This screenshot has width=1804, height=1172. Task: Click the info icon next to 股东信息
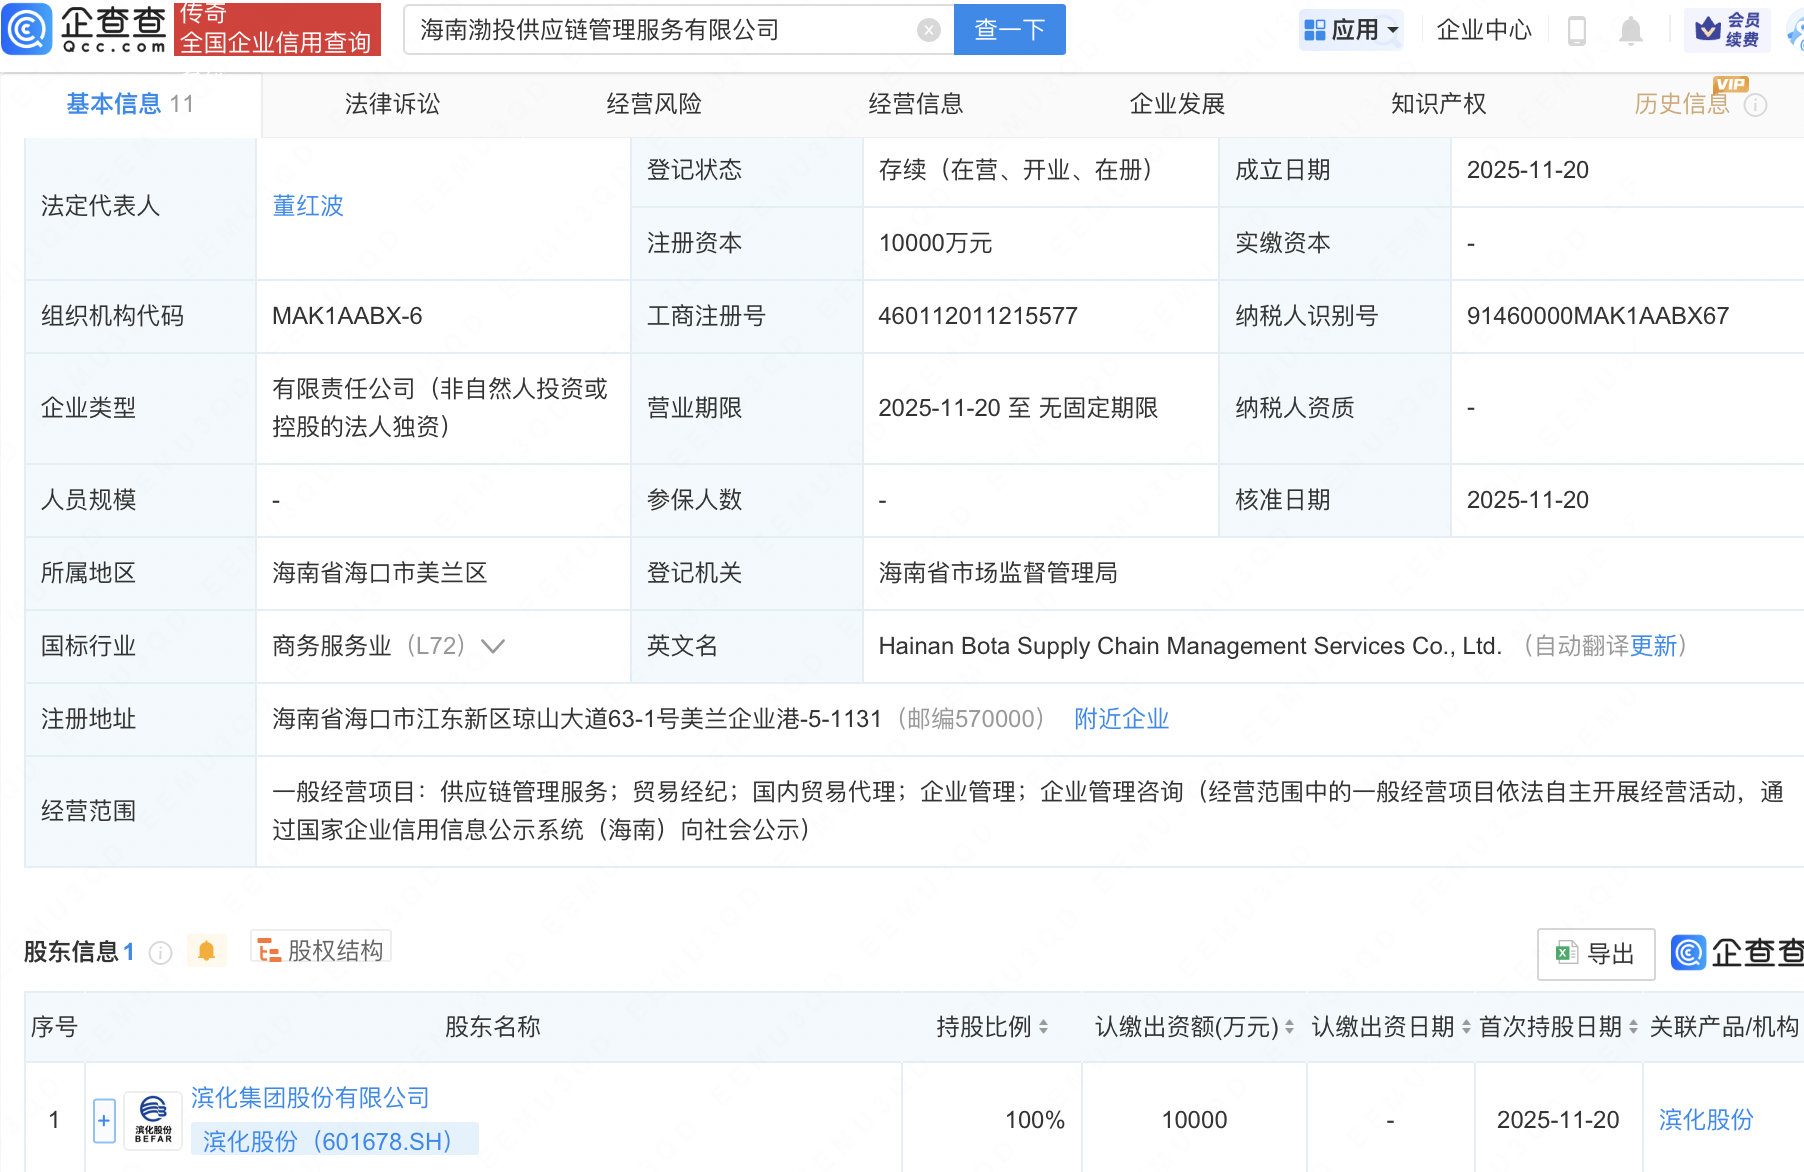160,953
